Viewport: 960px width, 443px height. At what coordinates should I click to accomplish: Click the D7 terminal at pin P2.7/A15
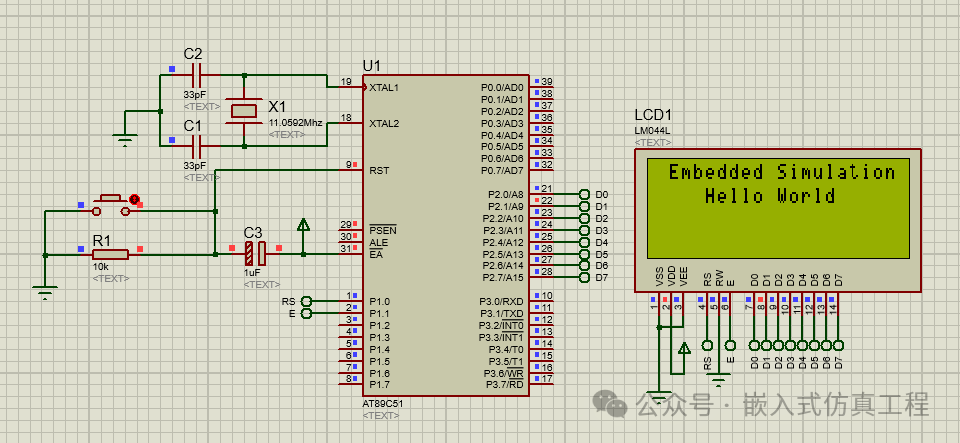click(583, 277)
